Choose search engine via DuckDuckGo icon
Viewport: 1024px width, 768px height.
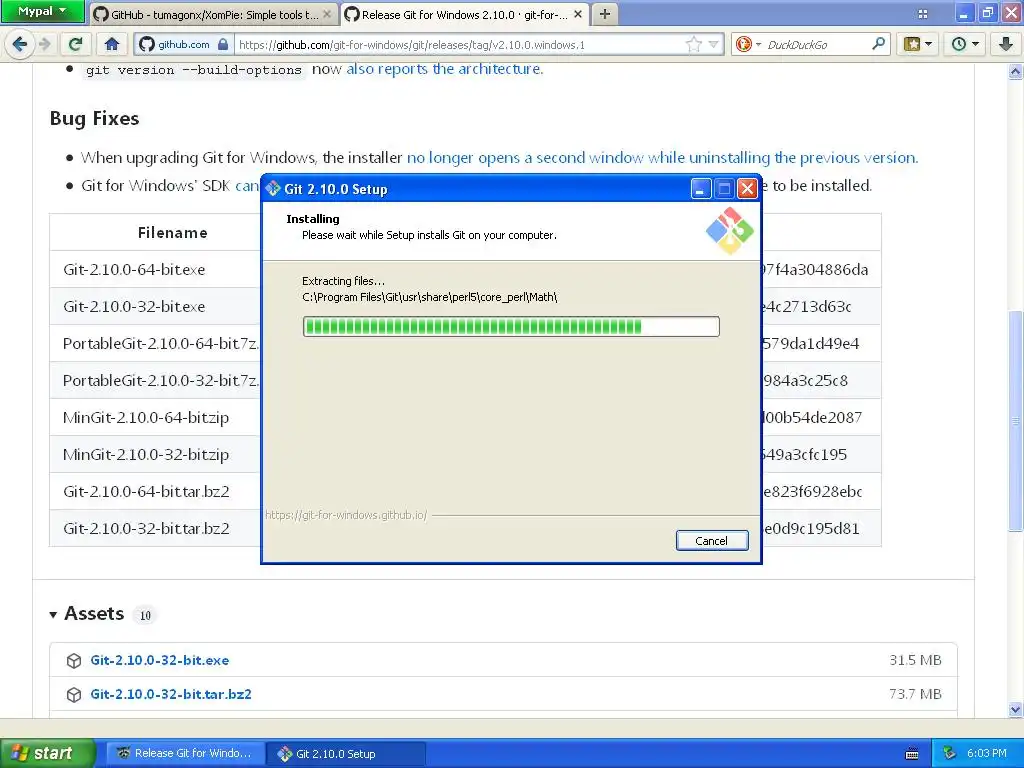pos(748,44)
